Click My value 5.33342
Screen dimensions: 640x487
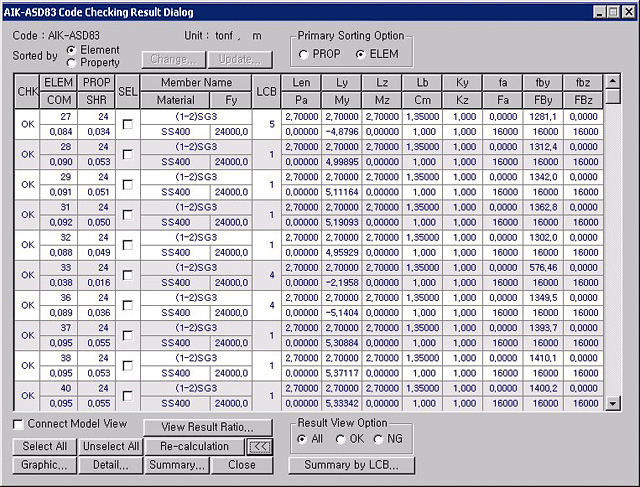(342, 404)
